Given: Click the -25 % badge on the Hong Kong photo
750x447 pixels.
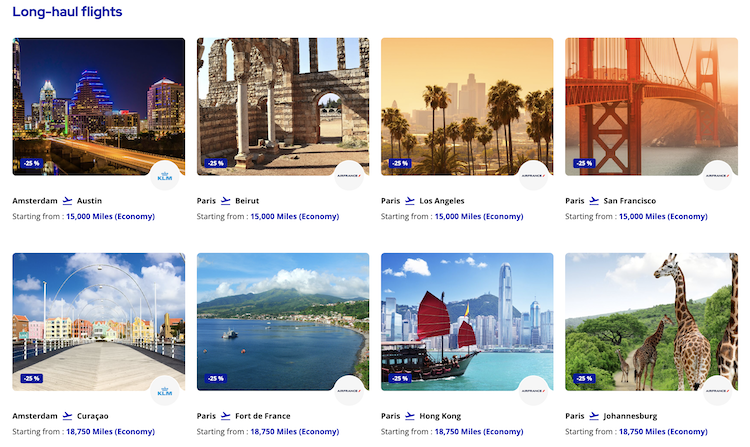Looking at the screenshot, I should click(x=400, y=379).
